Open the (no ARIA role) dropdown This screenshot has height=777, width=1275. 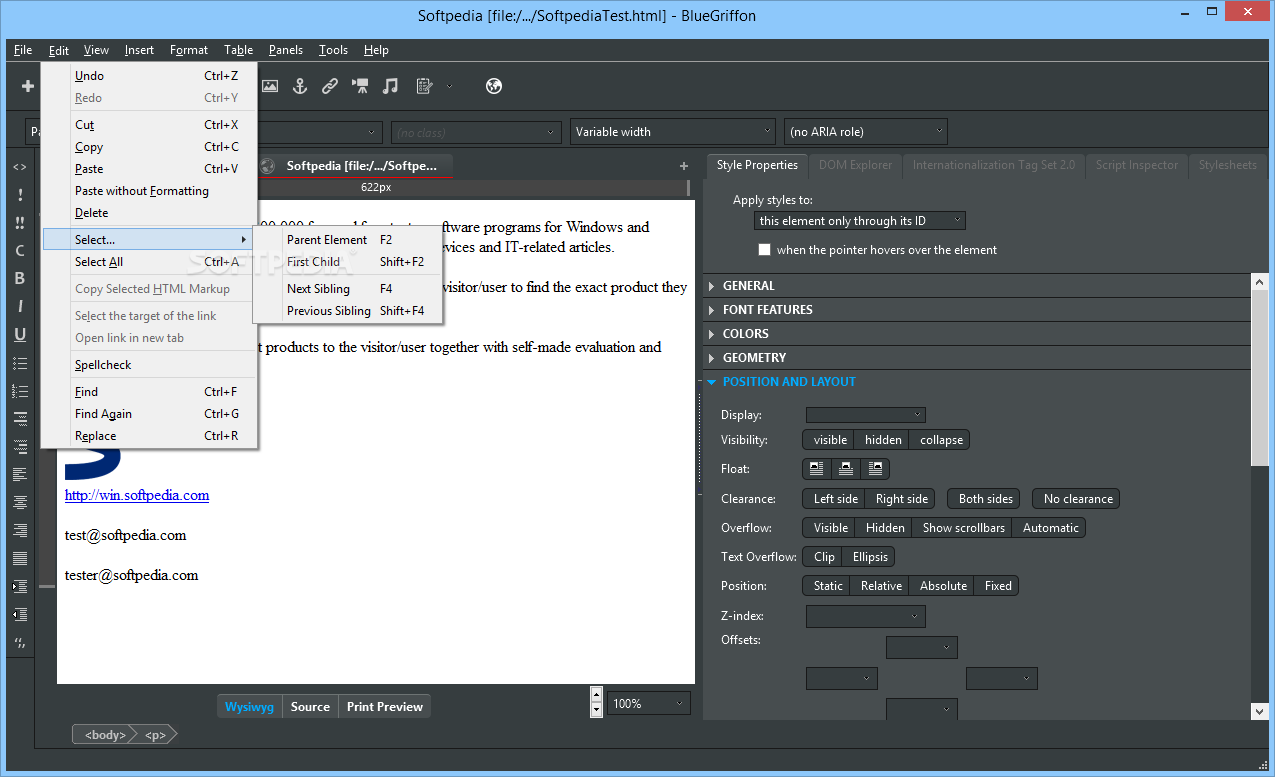(866, 132)
